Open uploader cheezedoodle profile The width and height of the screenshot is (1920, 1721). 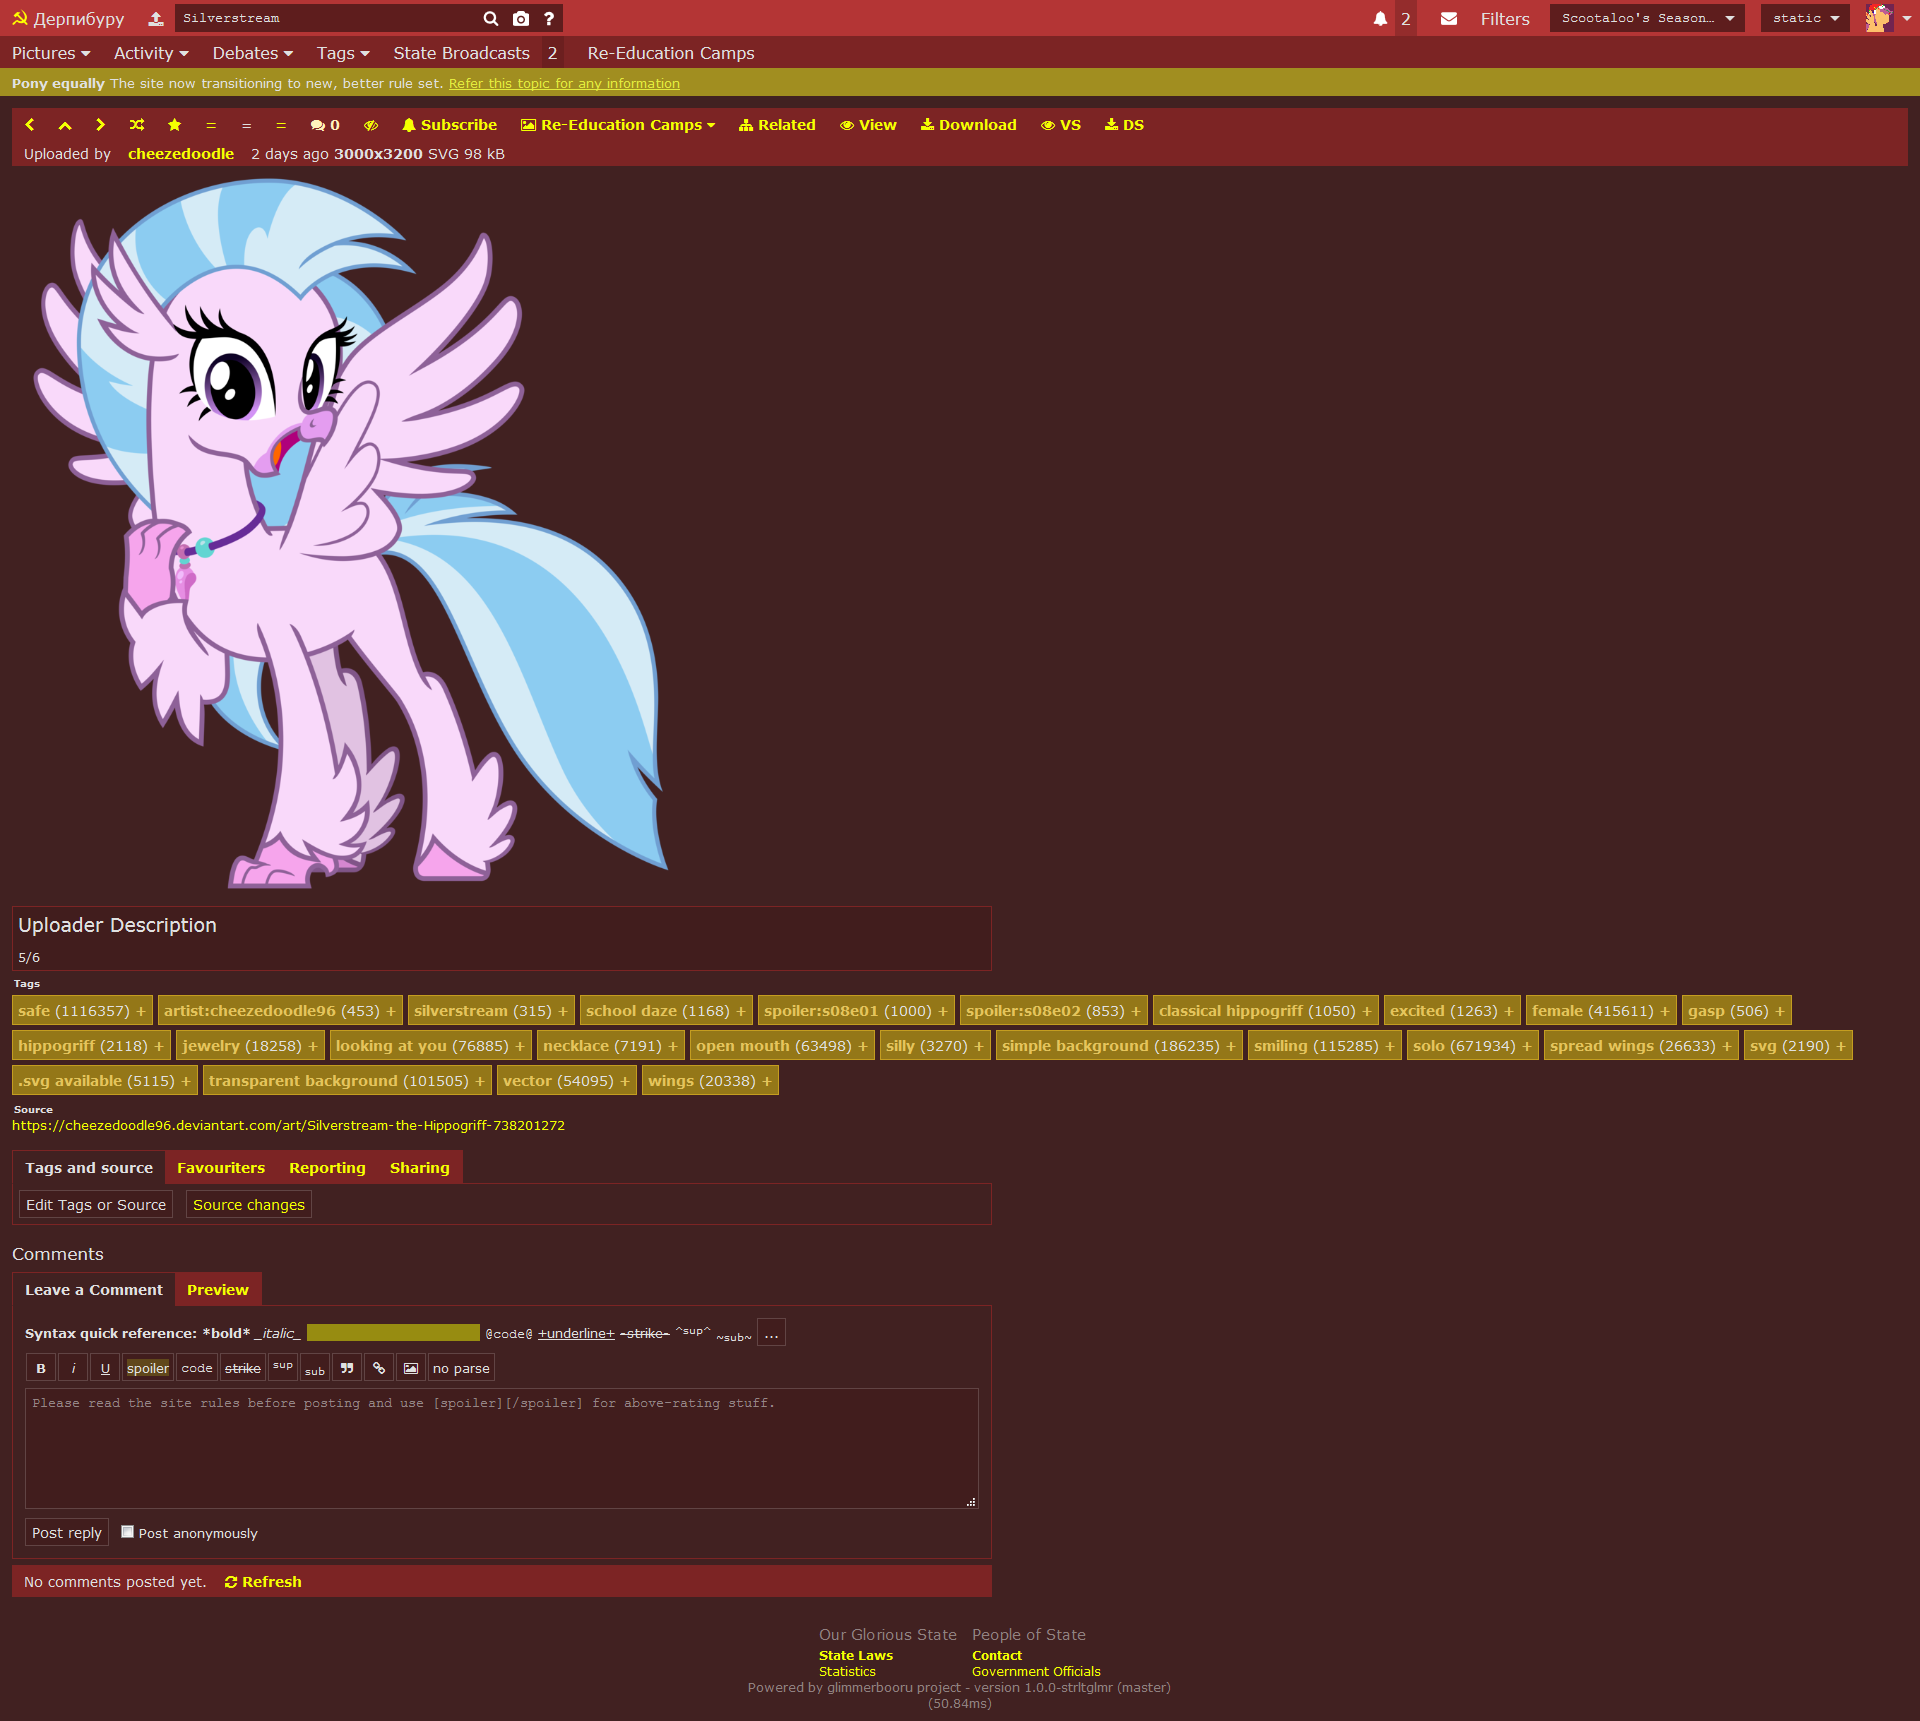tap(181, 154)
